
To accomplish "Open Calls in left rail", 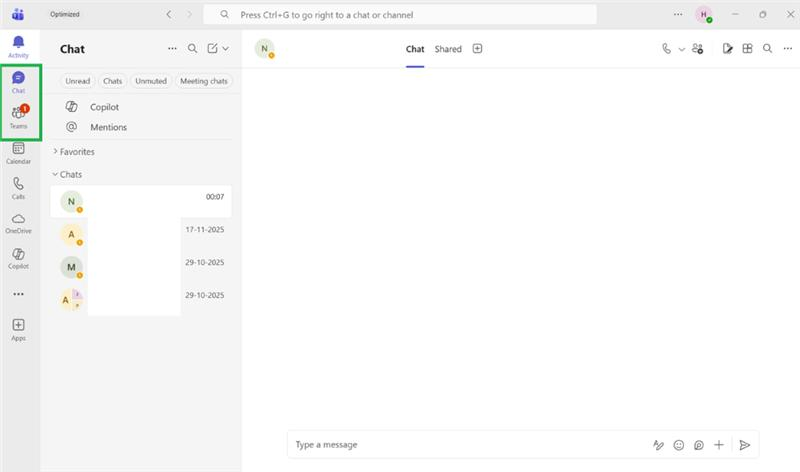I will pos(18,188).
